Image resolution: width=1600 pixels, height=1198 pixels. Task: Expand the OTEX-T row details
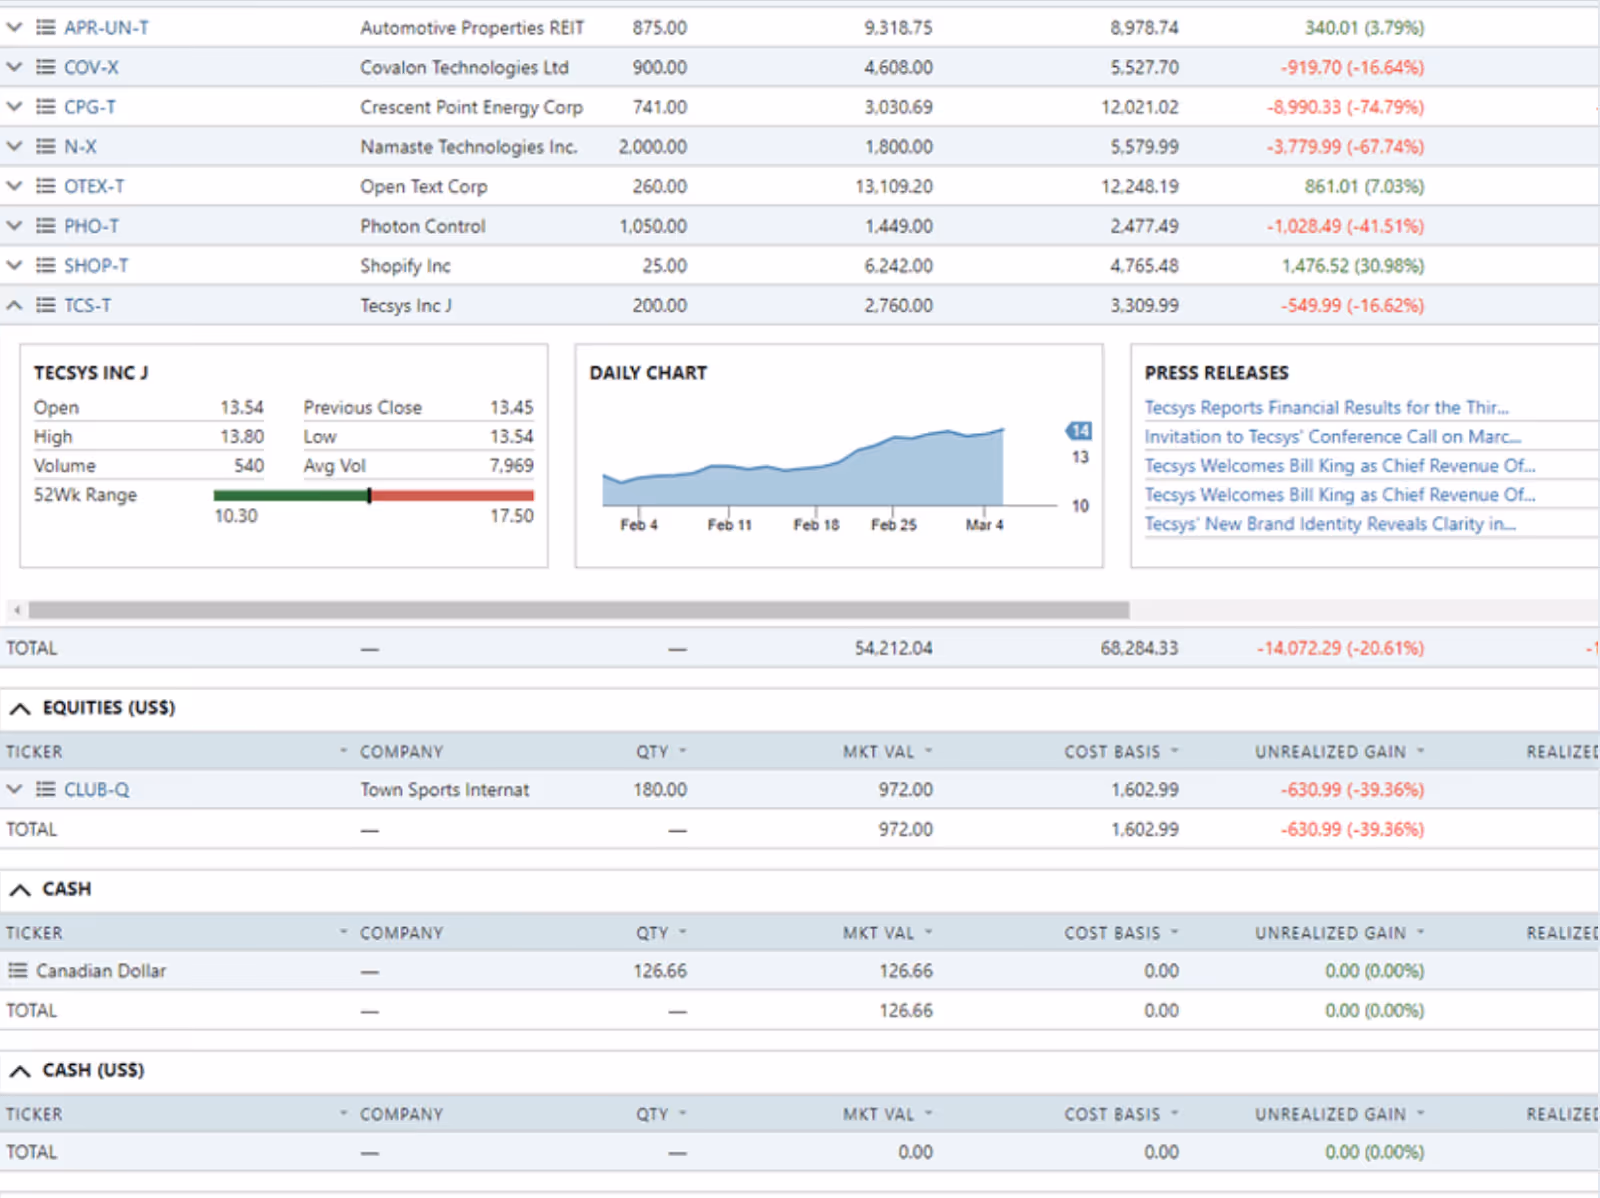coord(14,186)
